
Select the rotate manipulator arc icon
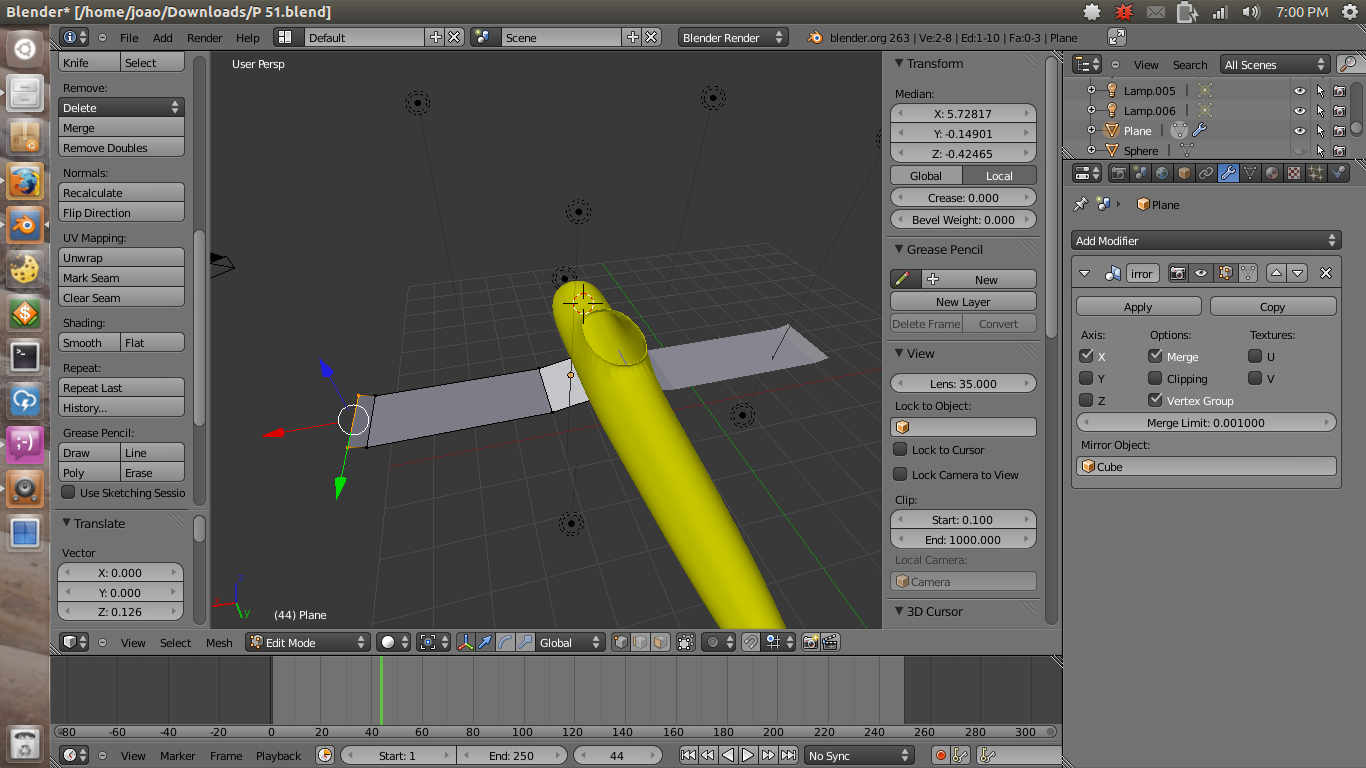coord(505,642)
